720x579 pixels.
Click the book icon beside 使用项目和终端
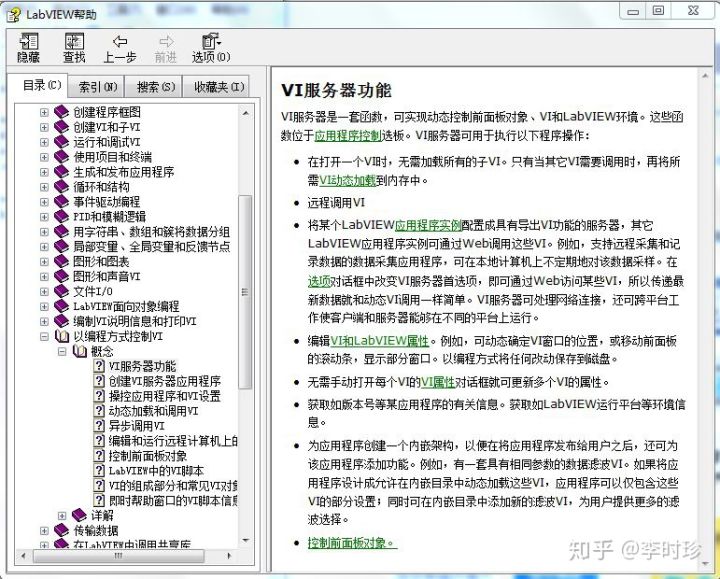pos(62,157)
